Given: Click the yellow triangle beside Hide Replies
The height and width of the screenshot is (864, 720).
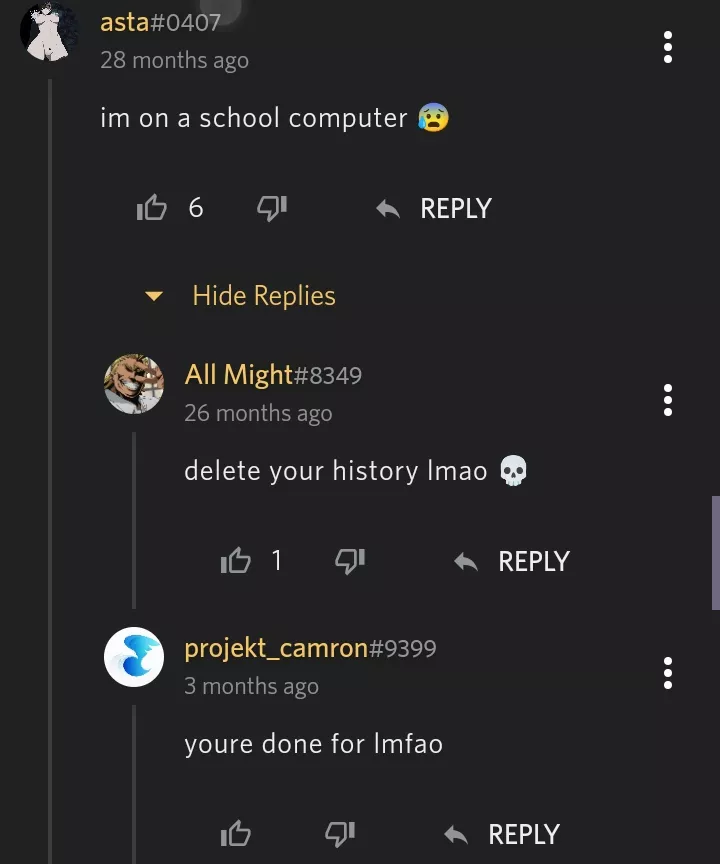Looking at the screenshot, I should tap(154, 296).
